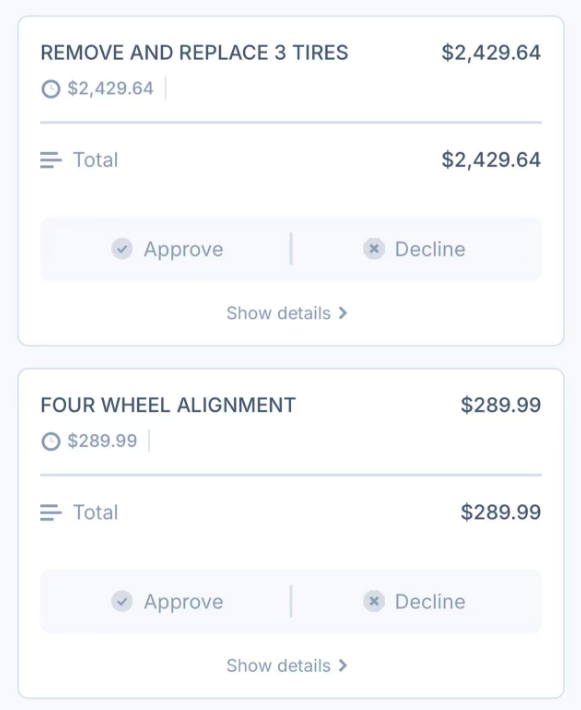
Task: Click the $2,429.64 price in tires header
Action: (x=491, y=53)
